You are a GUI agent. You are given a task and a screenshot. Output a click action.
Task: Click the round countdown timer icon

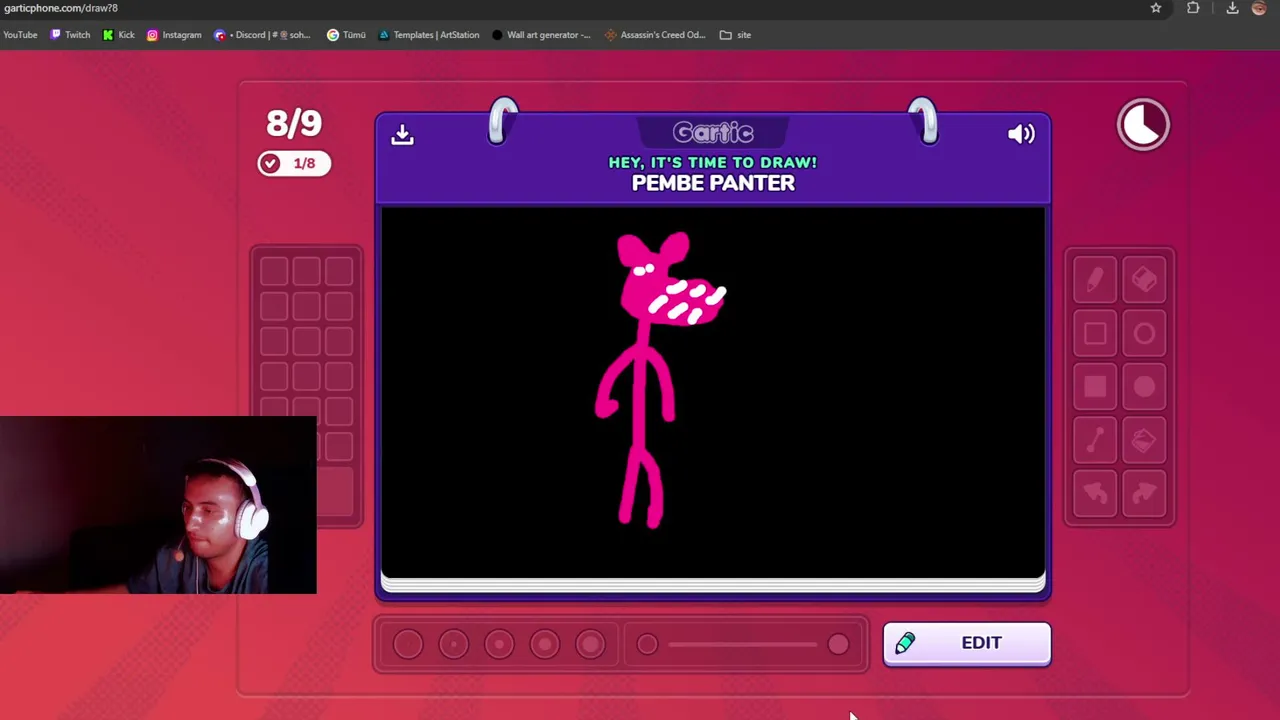pos(1143,125)
